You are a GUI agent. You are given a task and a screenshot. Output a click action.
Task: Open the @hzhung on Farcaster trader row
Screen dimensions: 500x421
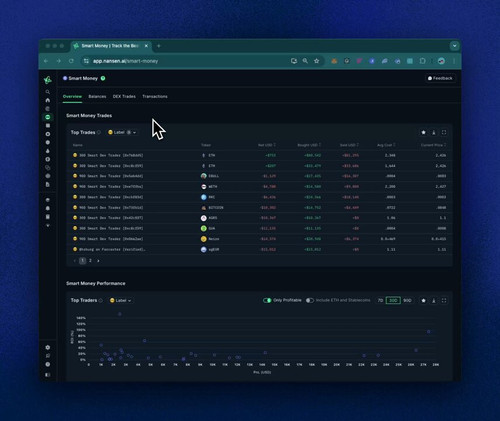coord(260,249)
